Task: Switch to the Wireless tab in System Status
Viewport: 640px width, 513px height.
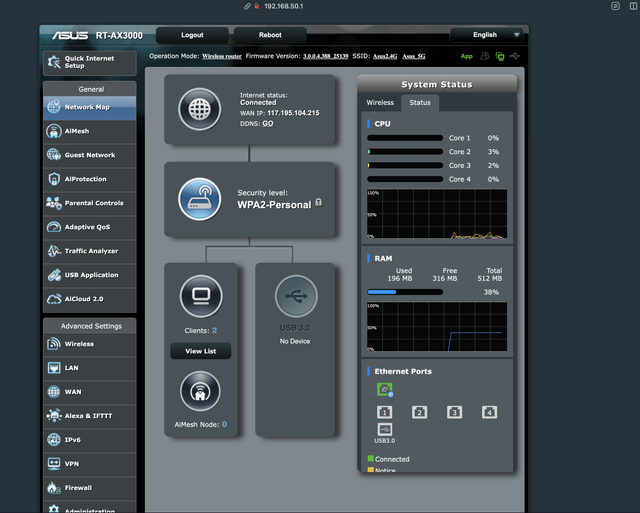Action: pyautogui.click(x=380, y=103)
